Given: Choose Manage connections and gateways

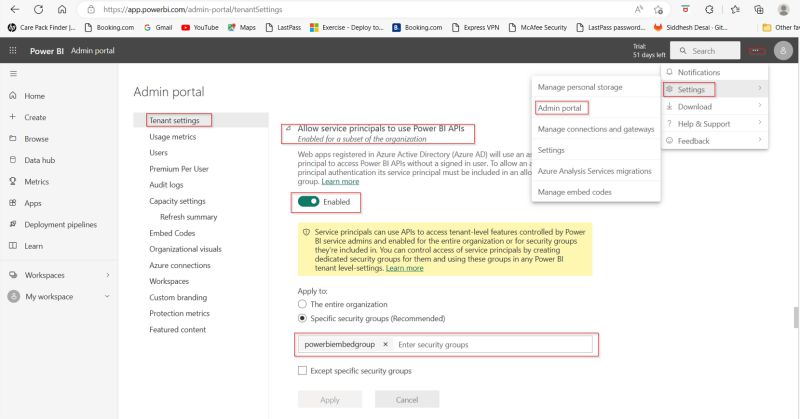Looking at the screenshot, I should (595, 129).
